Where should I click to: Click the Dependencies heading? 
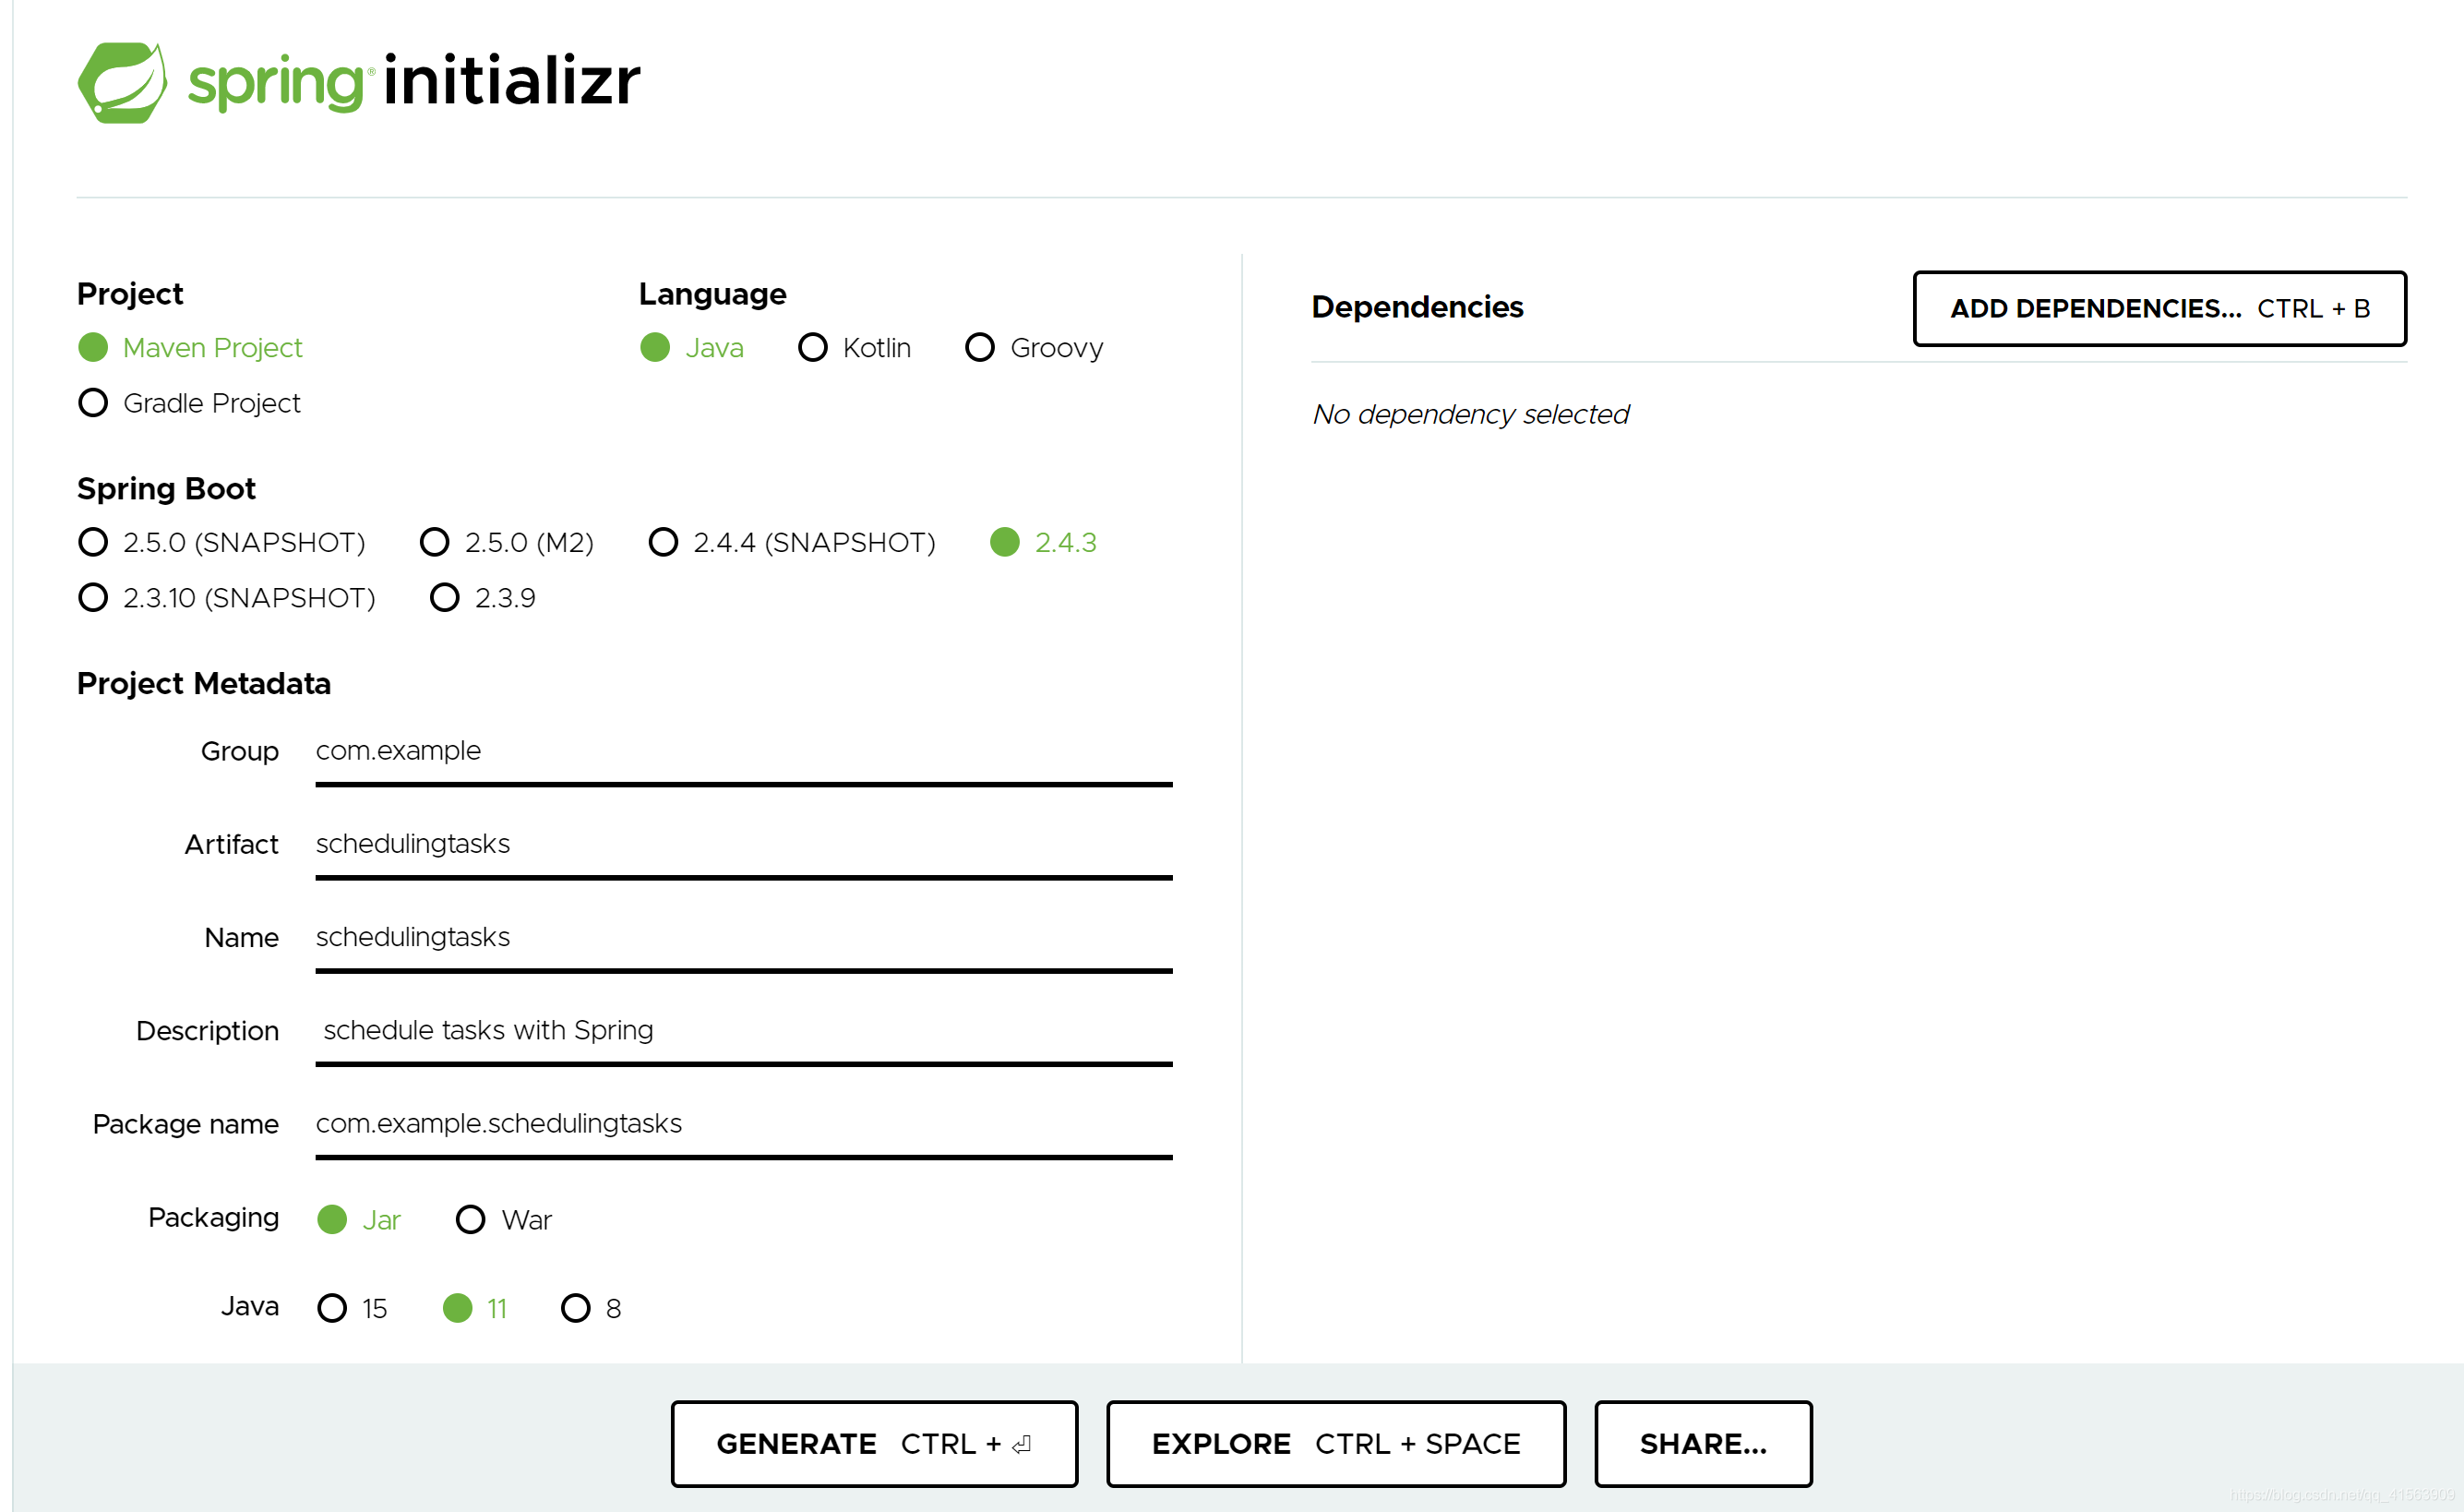[x=1417, y=307]
